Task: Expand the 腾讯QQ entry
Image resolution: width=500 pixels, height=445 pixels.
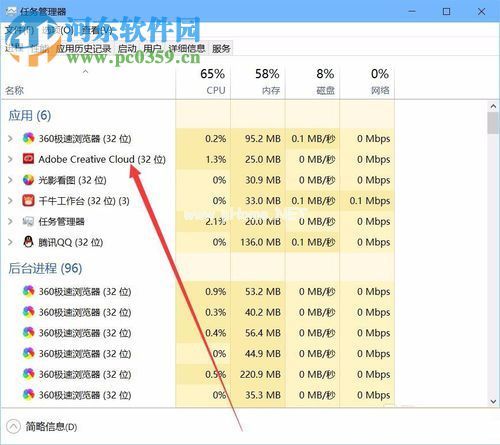Action: click(10, 242)
